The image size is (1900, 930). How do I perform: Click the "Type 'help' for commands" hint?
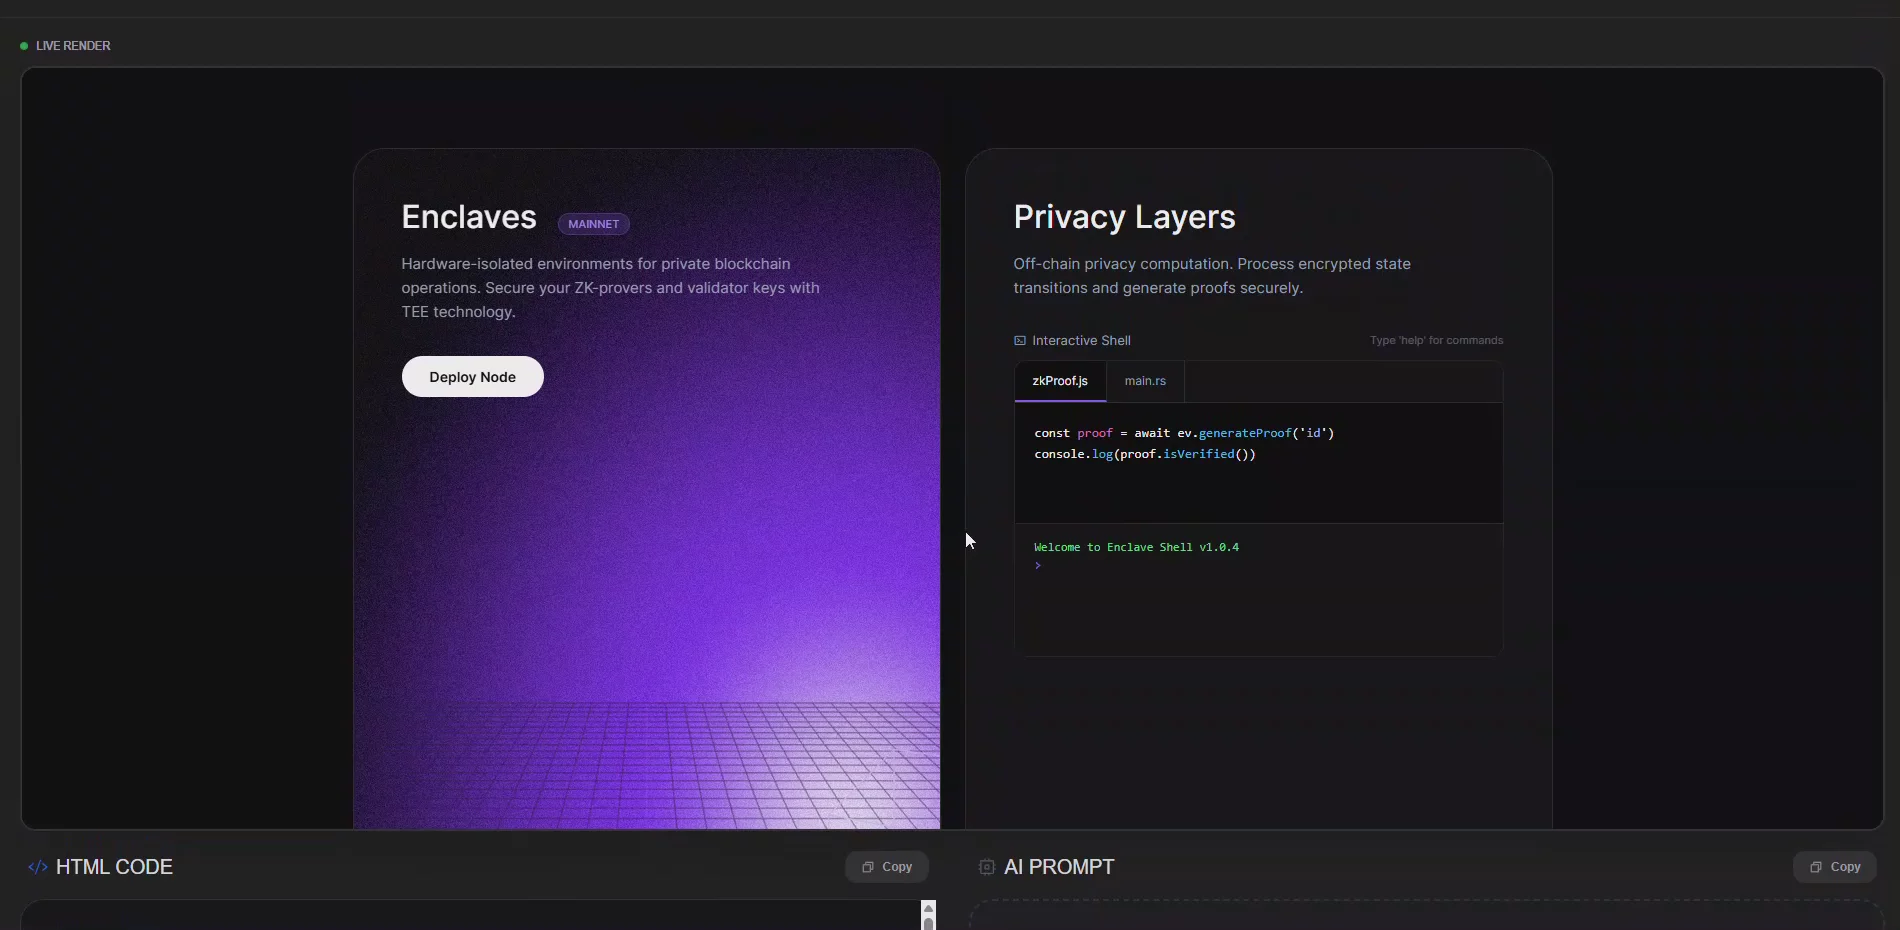[1436, 341]
